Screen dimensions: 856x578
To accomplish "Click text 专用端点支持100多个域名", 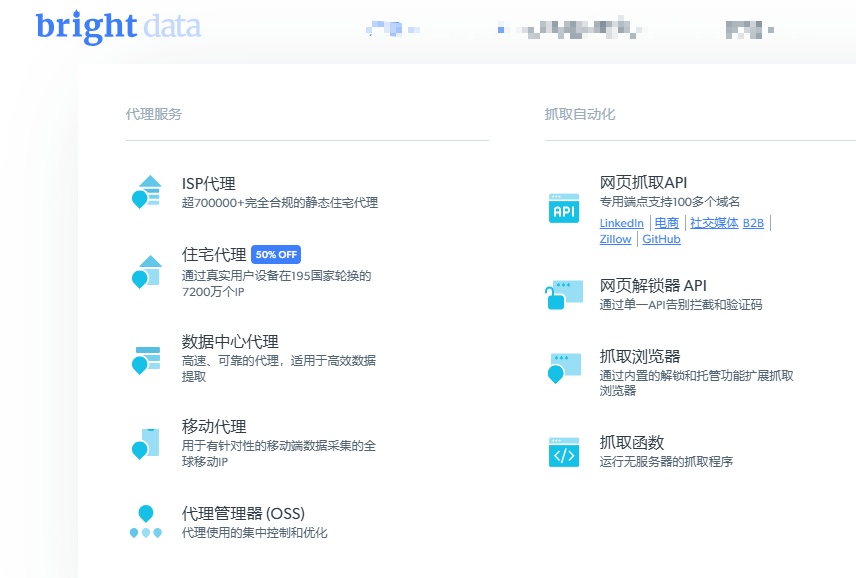I will tap(670, 201).
